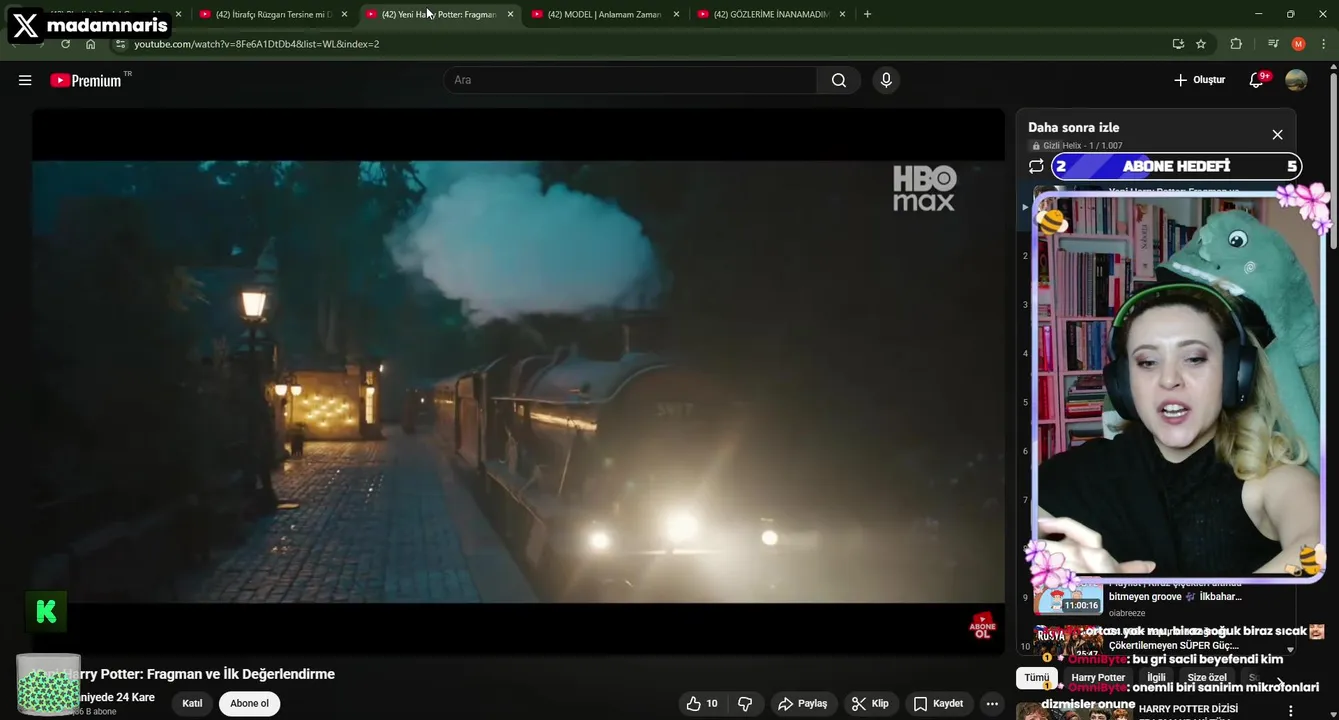The height and width of the screenshot is (720, 1339).
Task: Select the 'Harry Potter' filter chip
Action: [1098, 678]
